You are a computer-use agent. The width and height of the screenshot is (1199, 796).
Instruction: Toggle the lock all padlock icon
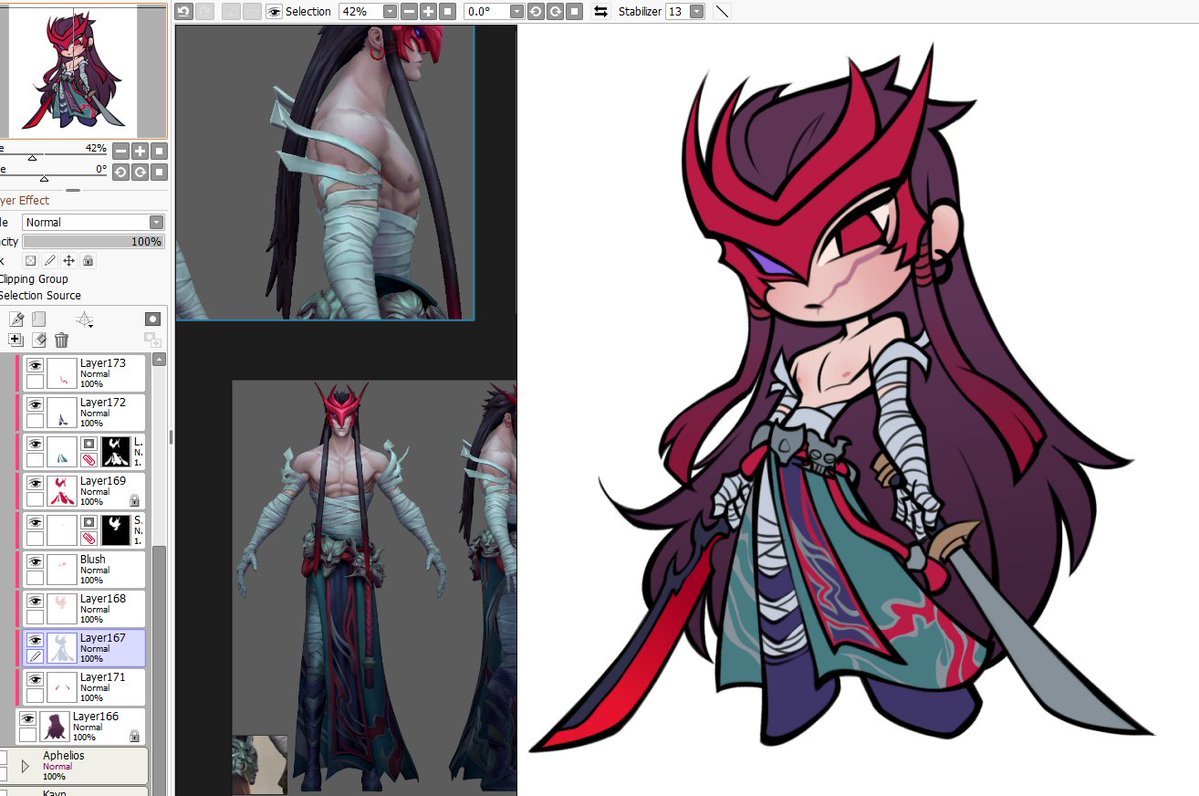tap(88, 261)
